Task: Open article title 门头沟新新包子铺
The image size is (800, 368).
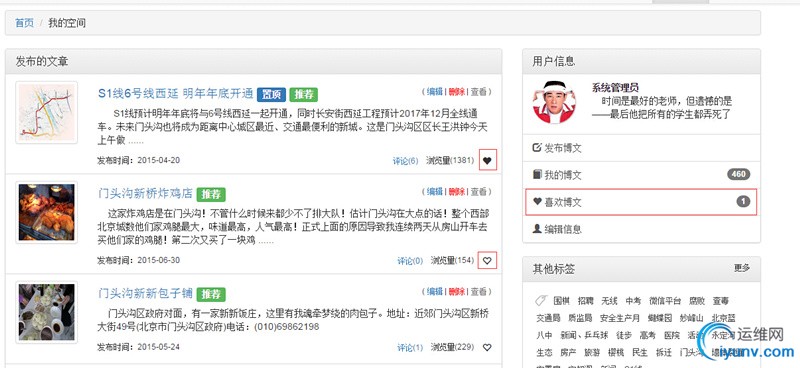Action: pos(145,293)
